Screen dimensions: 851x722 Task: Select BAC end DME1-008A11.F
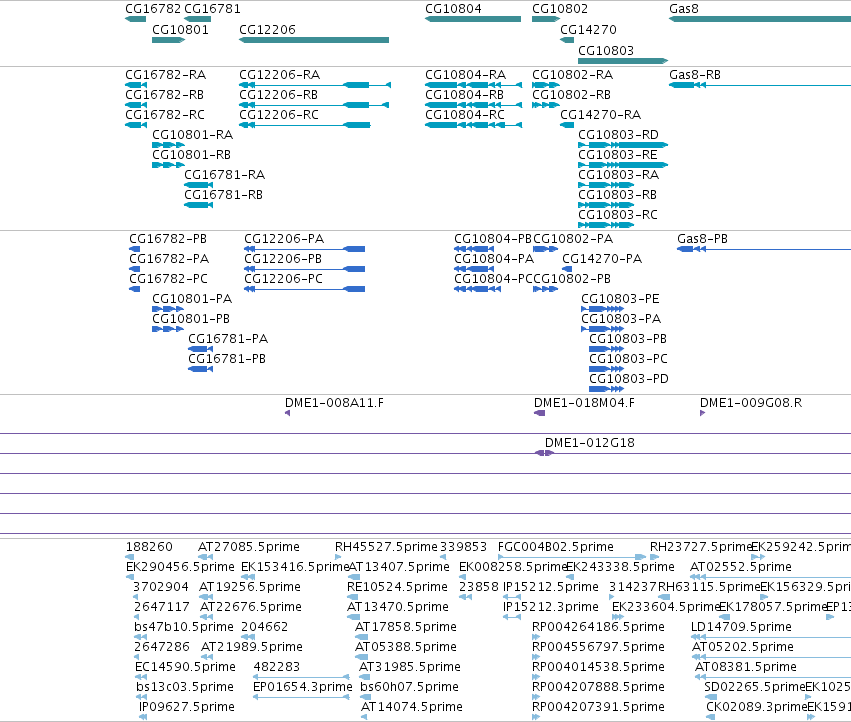point(334,403)
